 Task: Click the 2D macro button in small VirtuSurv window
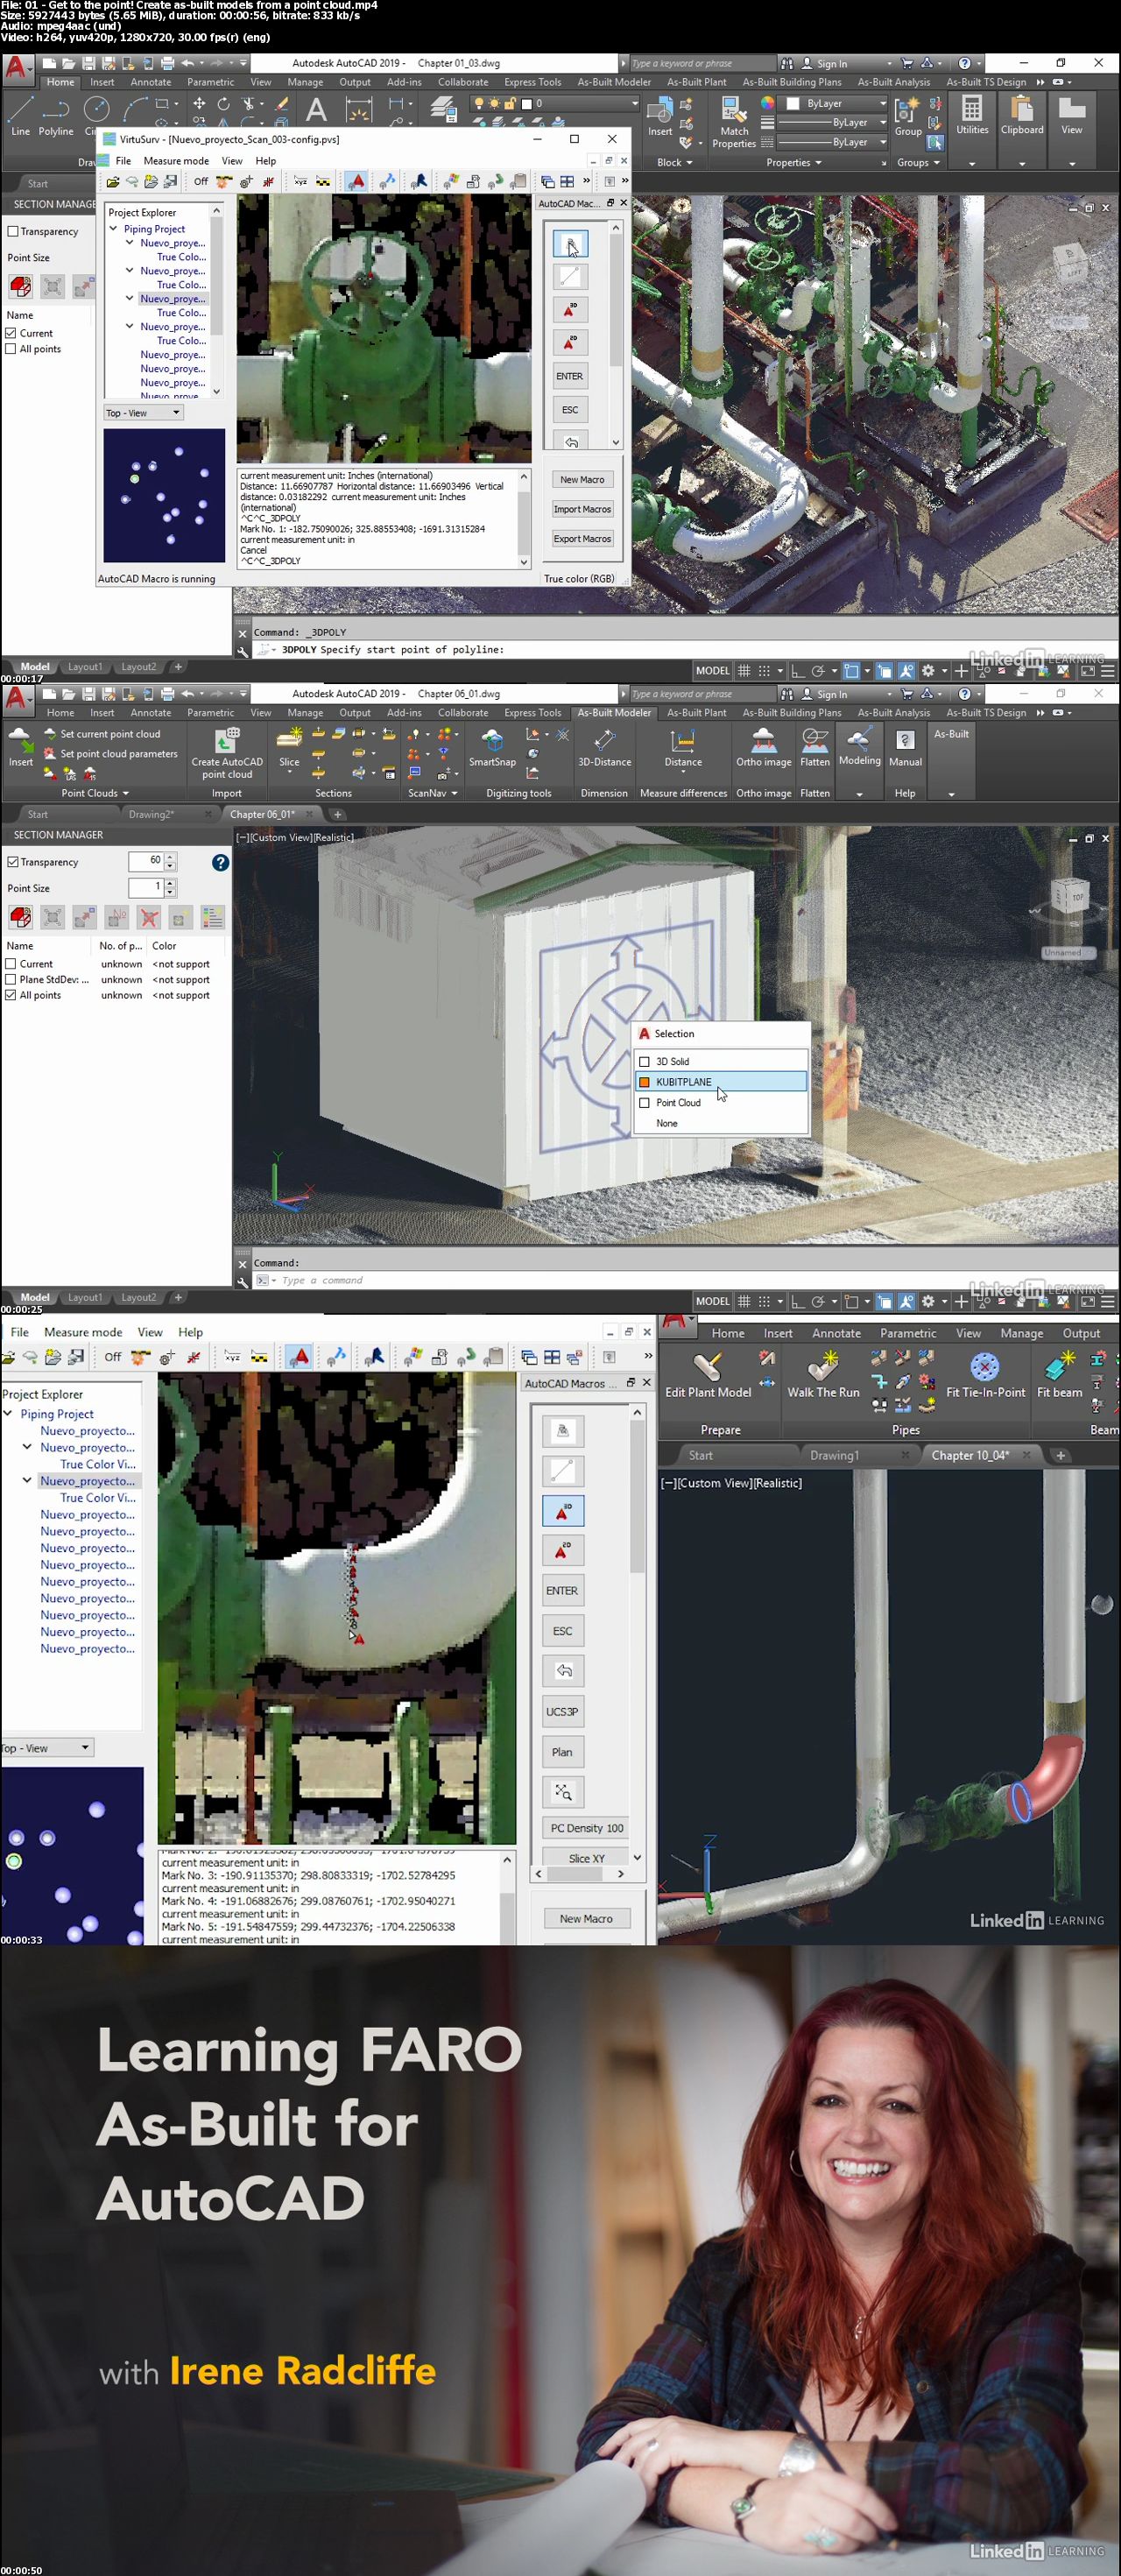click(x=569, y=342)
